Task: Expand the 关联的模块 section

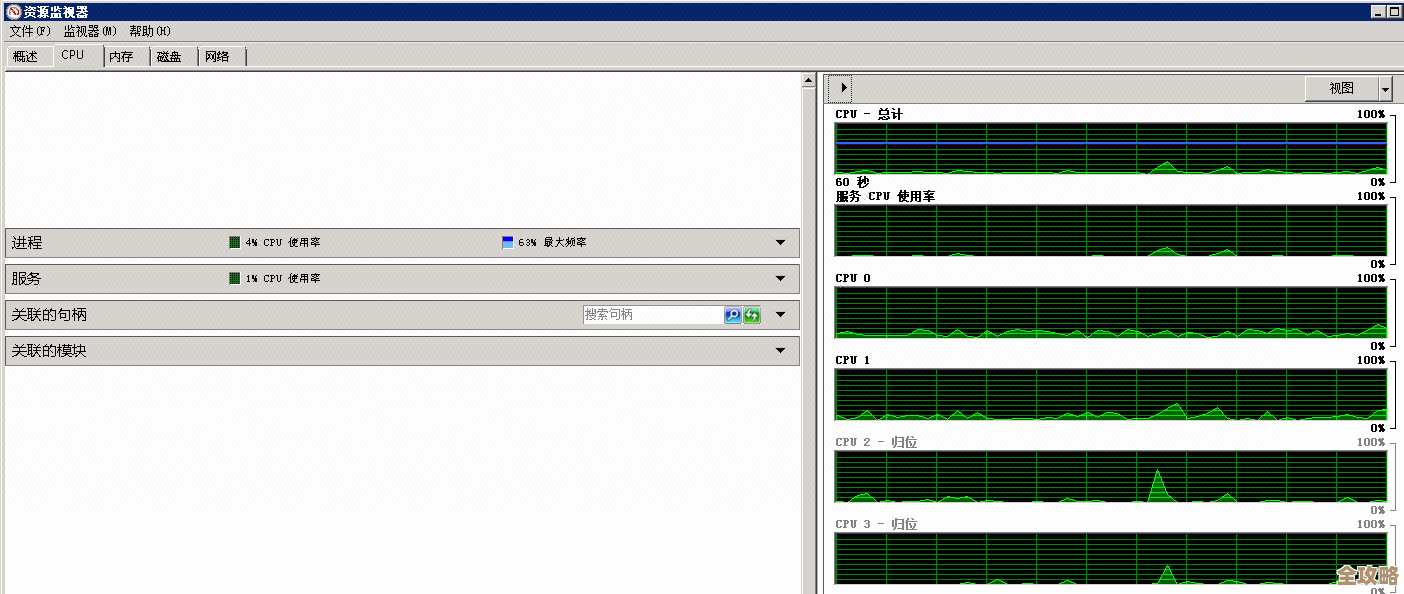Action: pos(781,351)
